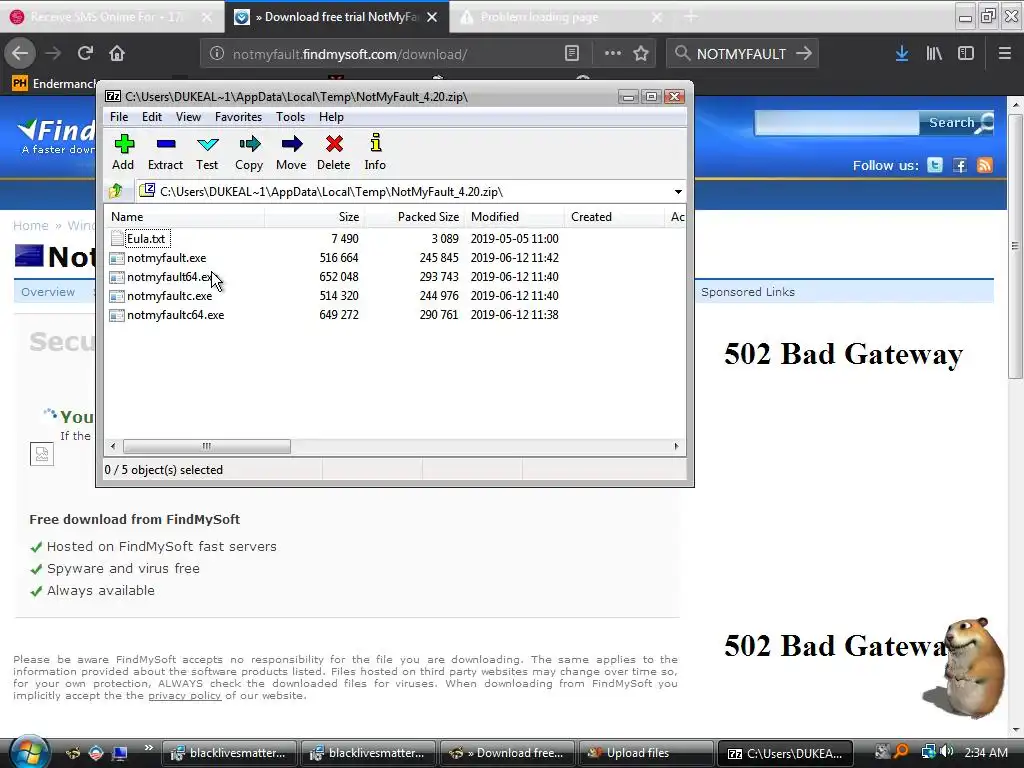Open the Firefox hamburger menu
Image resolution: width=1024 pixels, height=768 pixels.
coord(1005,54)
